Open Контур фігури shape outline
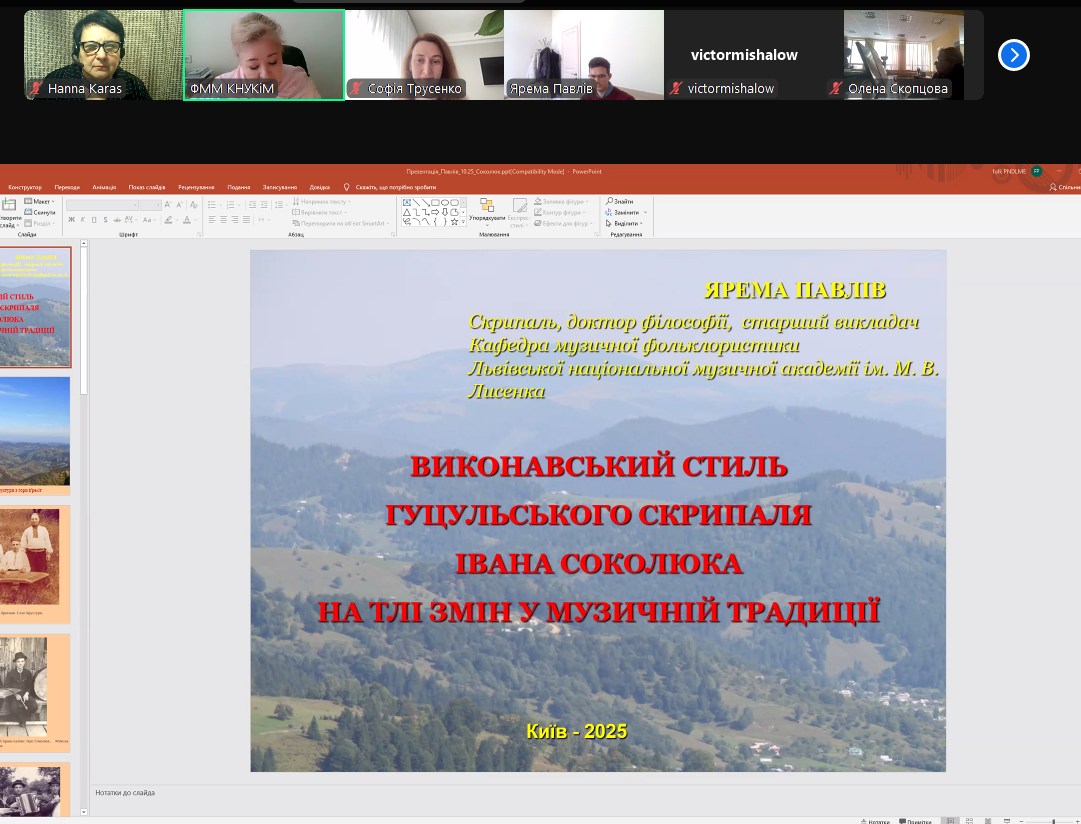The width and height of the screenshot is (1081, 824). pos(559,212)
